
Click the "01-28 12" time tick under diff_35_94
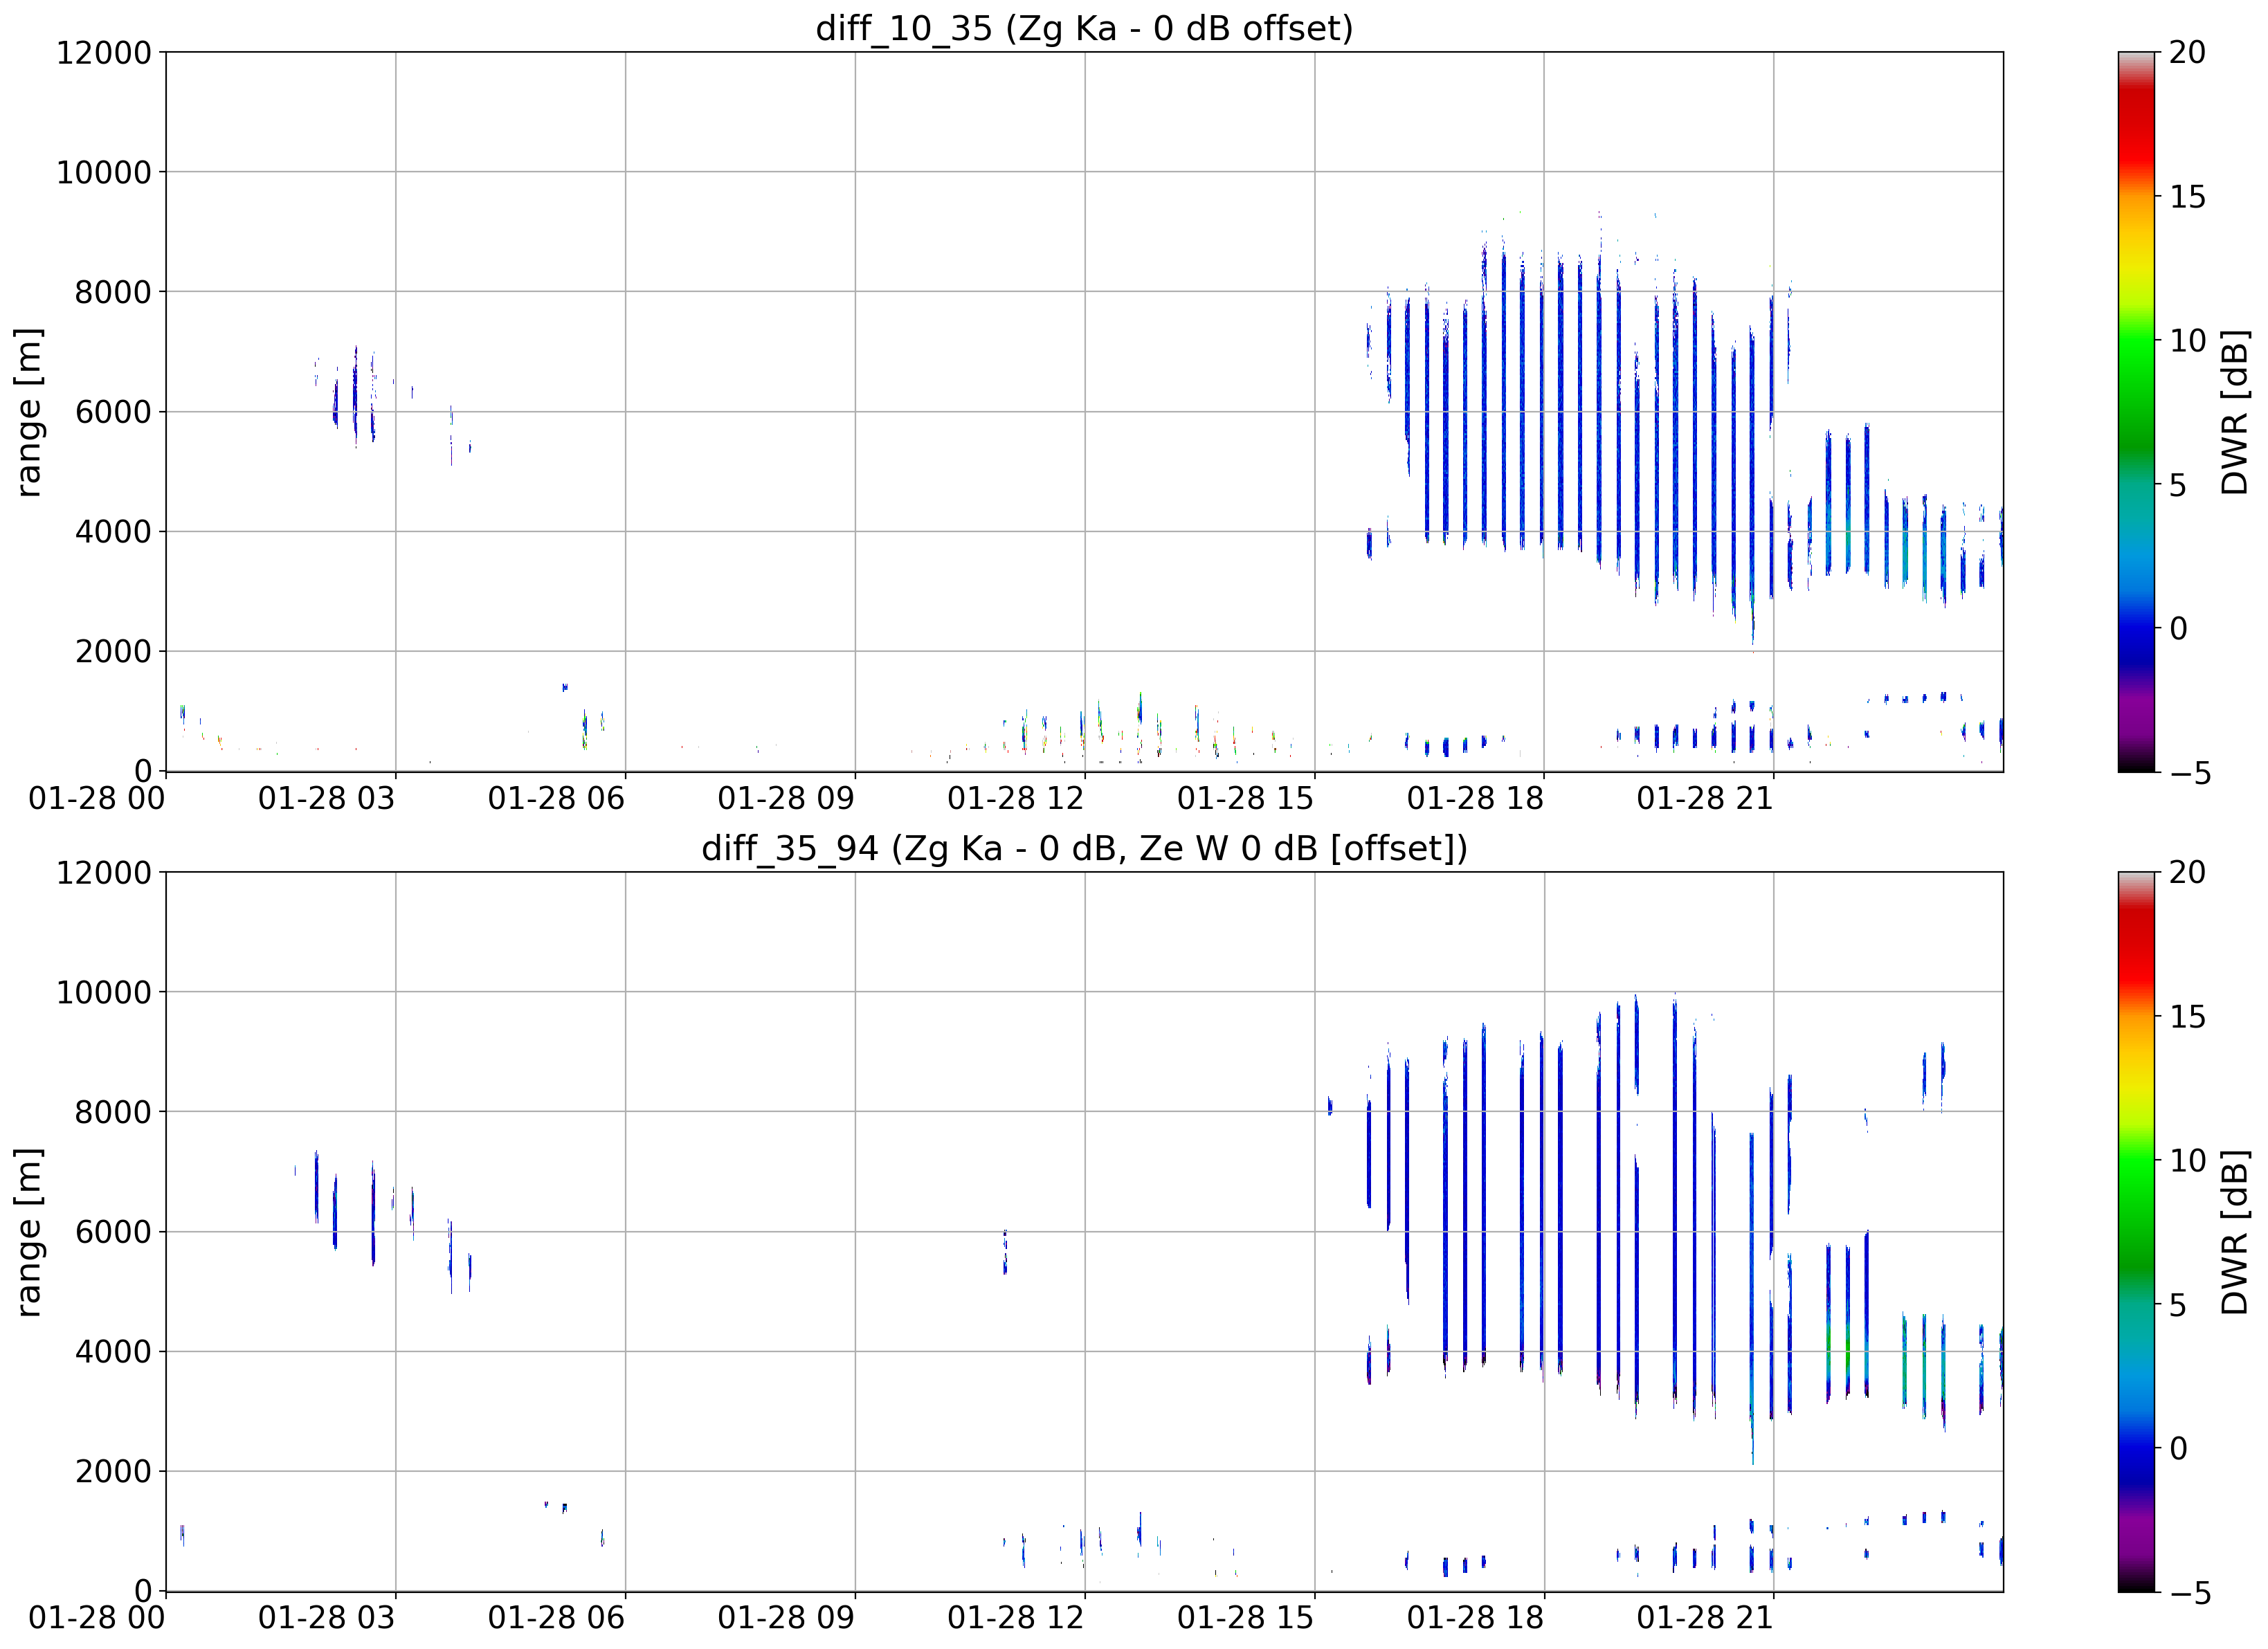1016,1618
